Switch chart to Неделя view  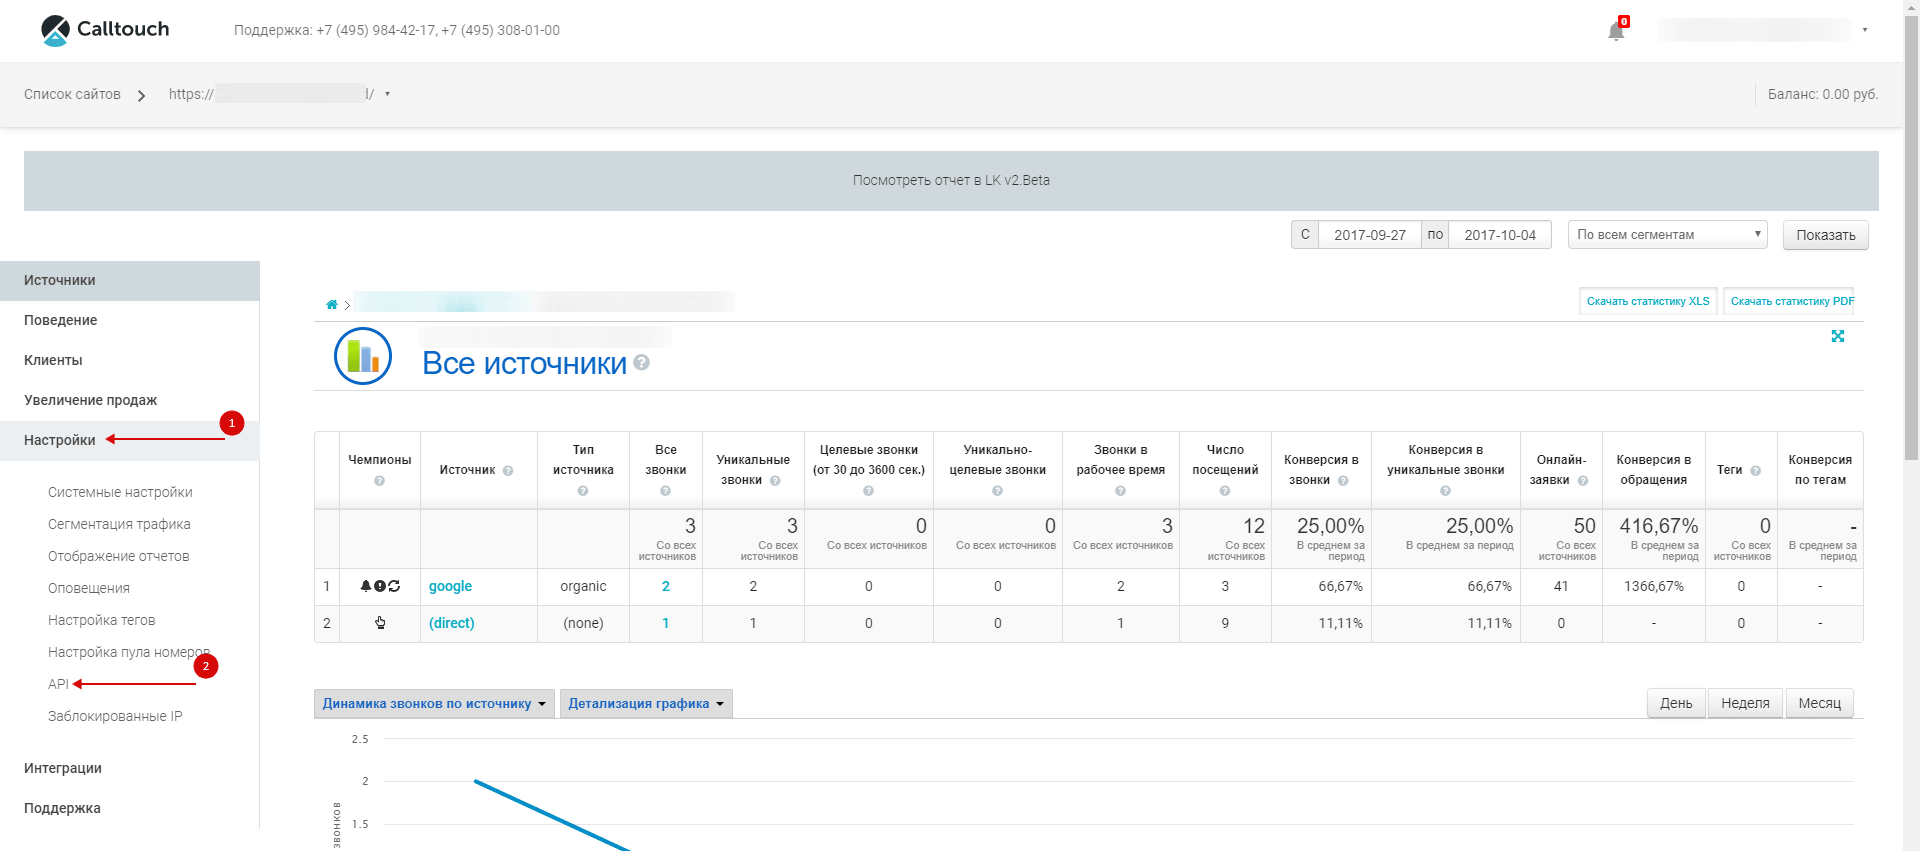pos(1745,703)
